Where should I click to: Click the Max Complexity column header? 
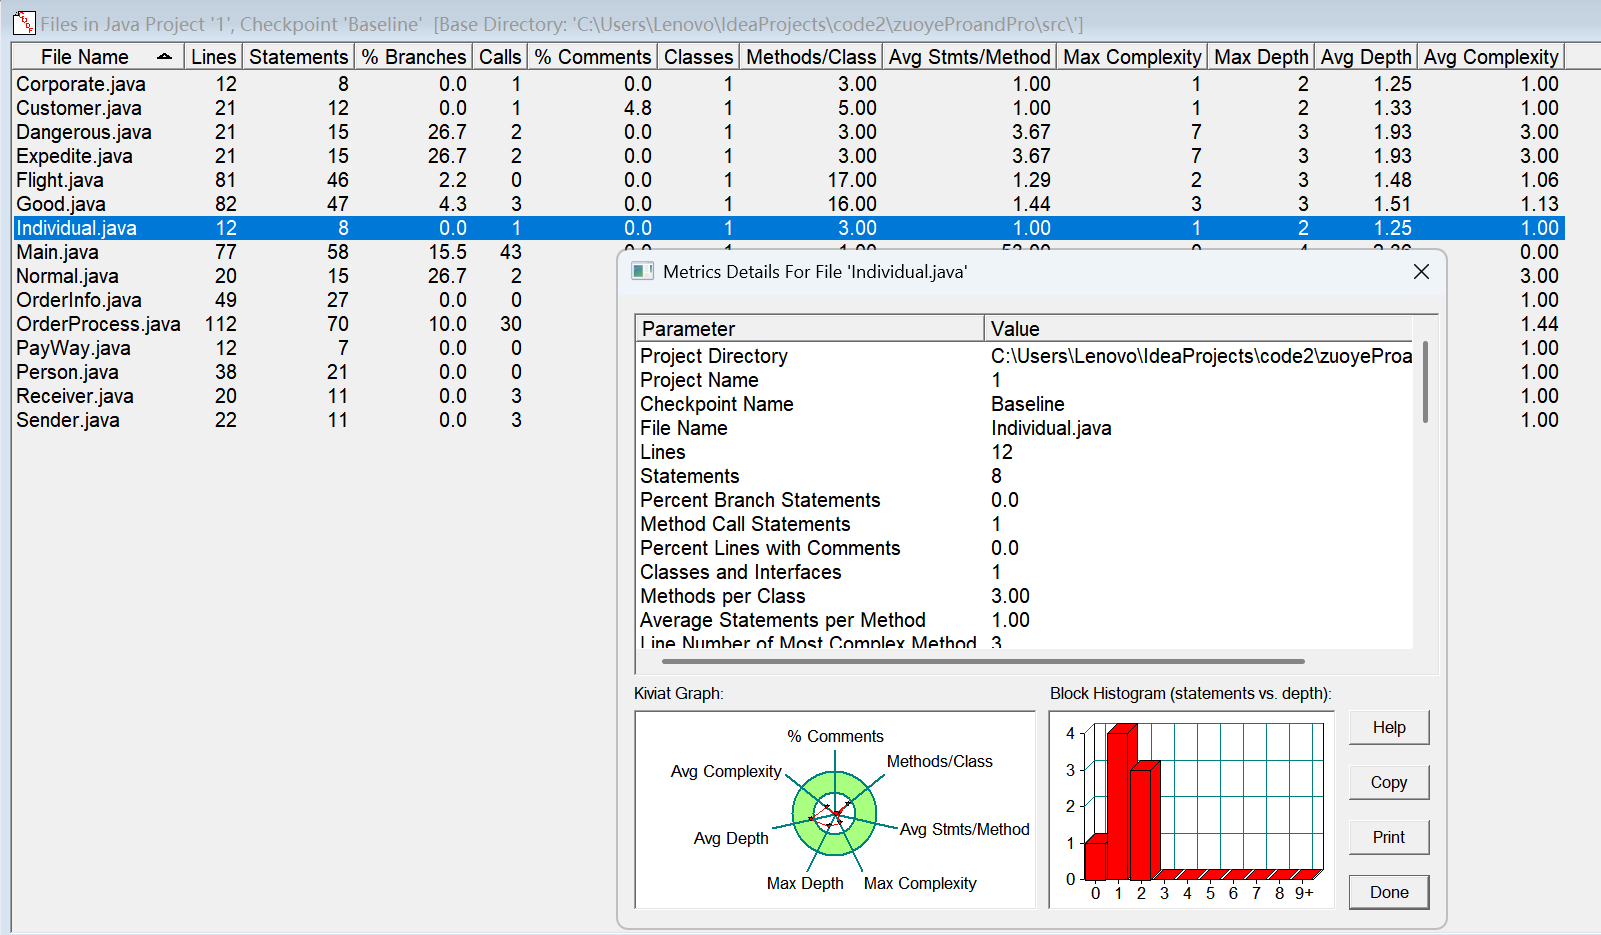click(1132, 57)
